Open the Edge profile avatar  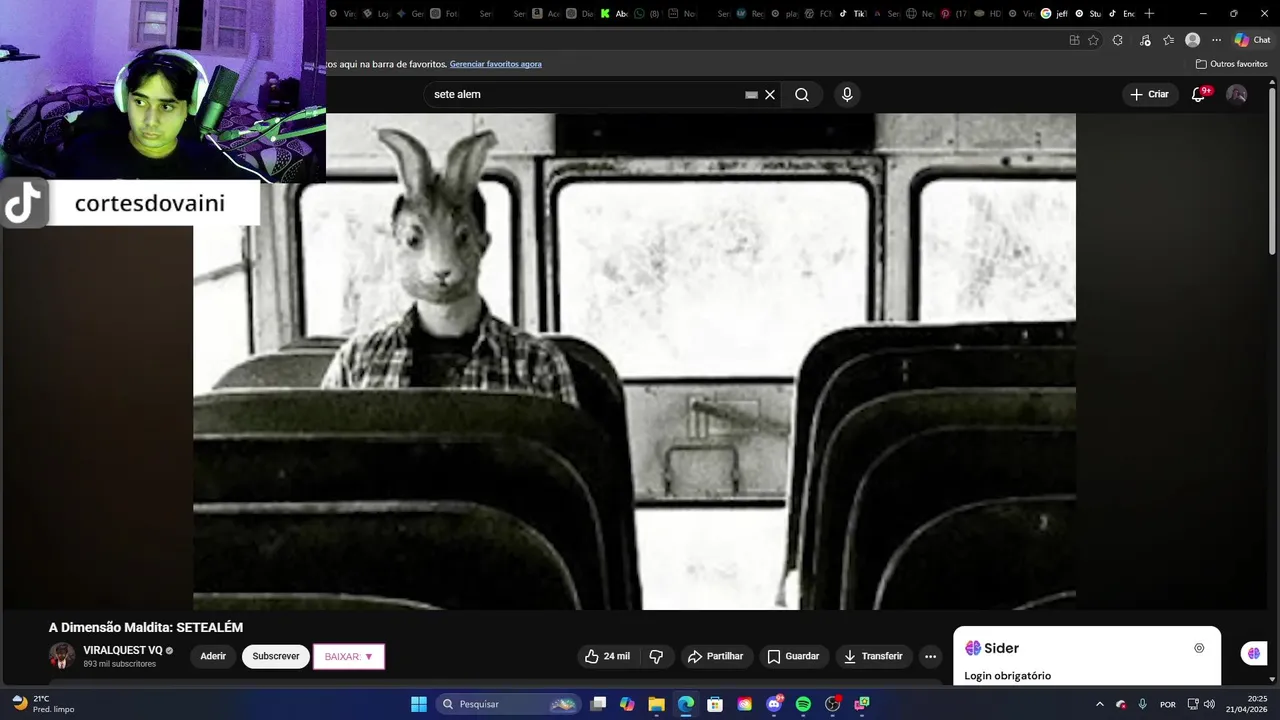click(1192, 40)
